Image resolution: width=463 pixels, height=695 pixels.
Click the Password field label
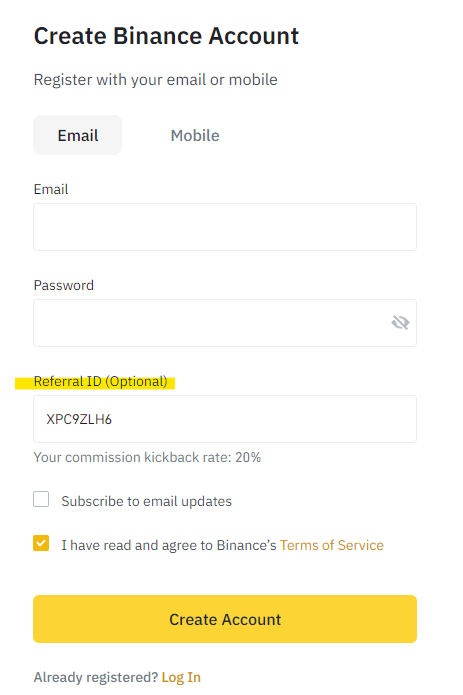(64, 285)
